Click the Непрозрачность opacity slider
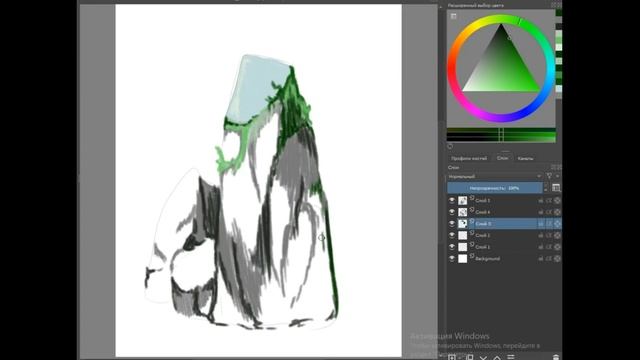Image resolution: width=640 pixels, height=360 pixels. (x=495, y=188)
